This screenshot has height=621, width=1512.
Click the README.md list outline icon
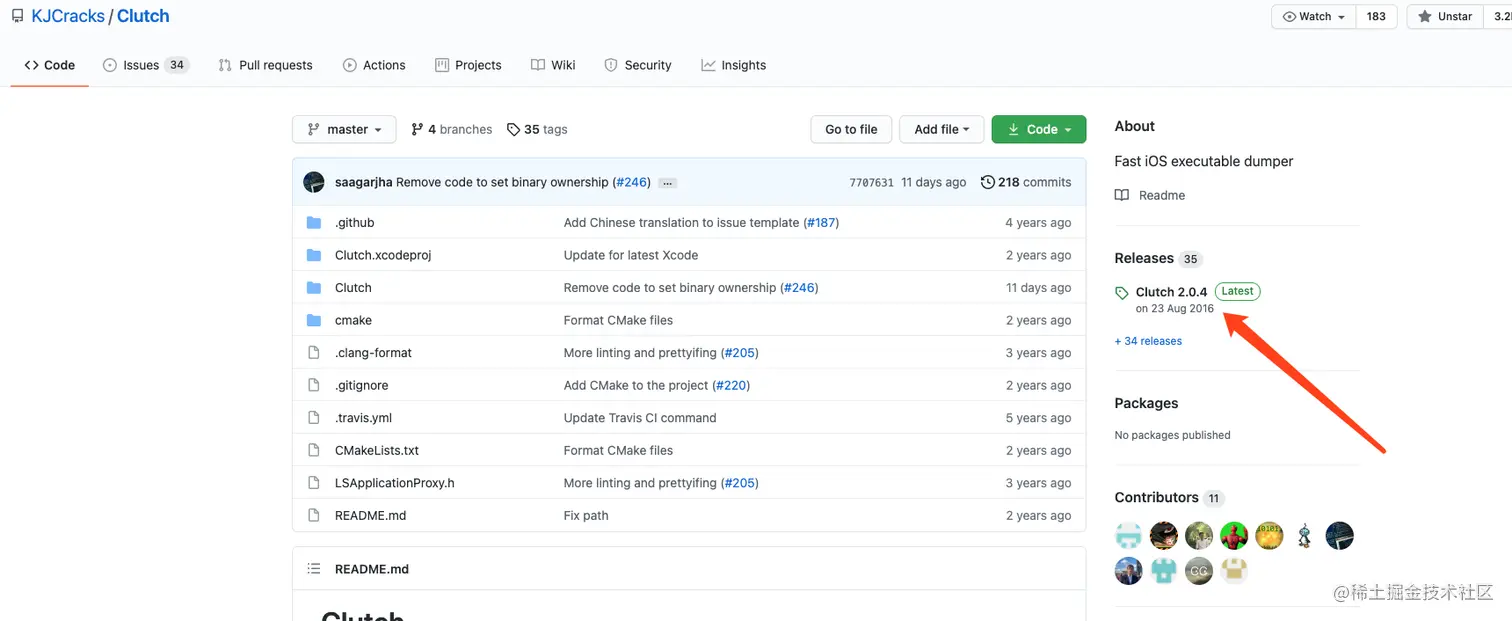coord(314,569)
